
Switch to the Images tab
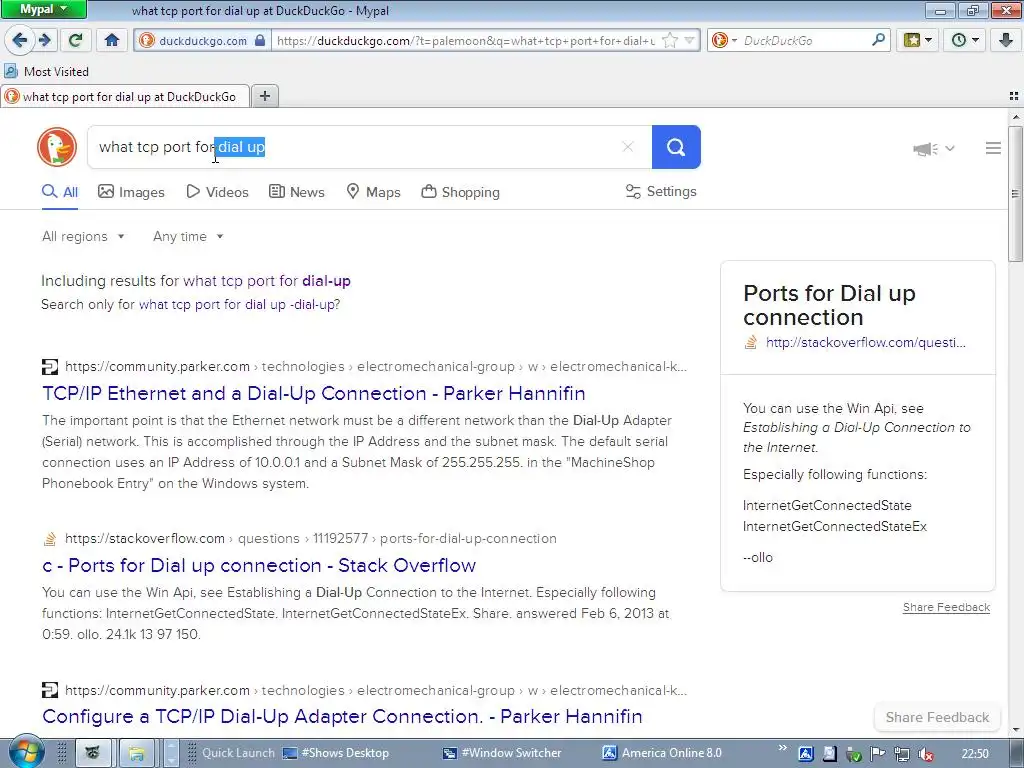(131, 192)
